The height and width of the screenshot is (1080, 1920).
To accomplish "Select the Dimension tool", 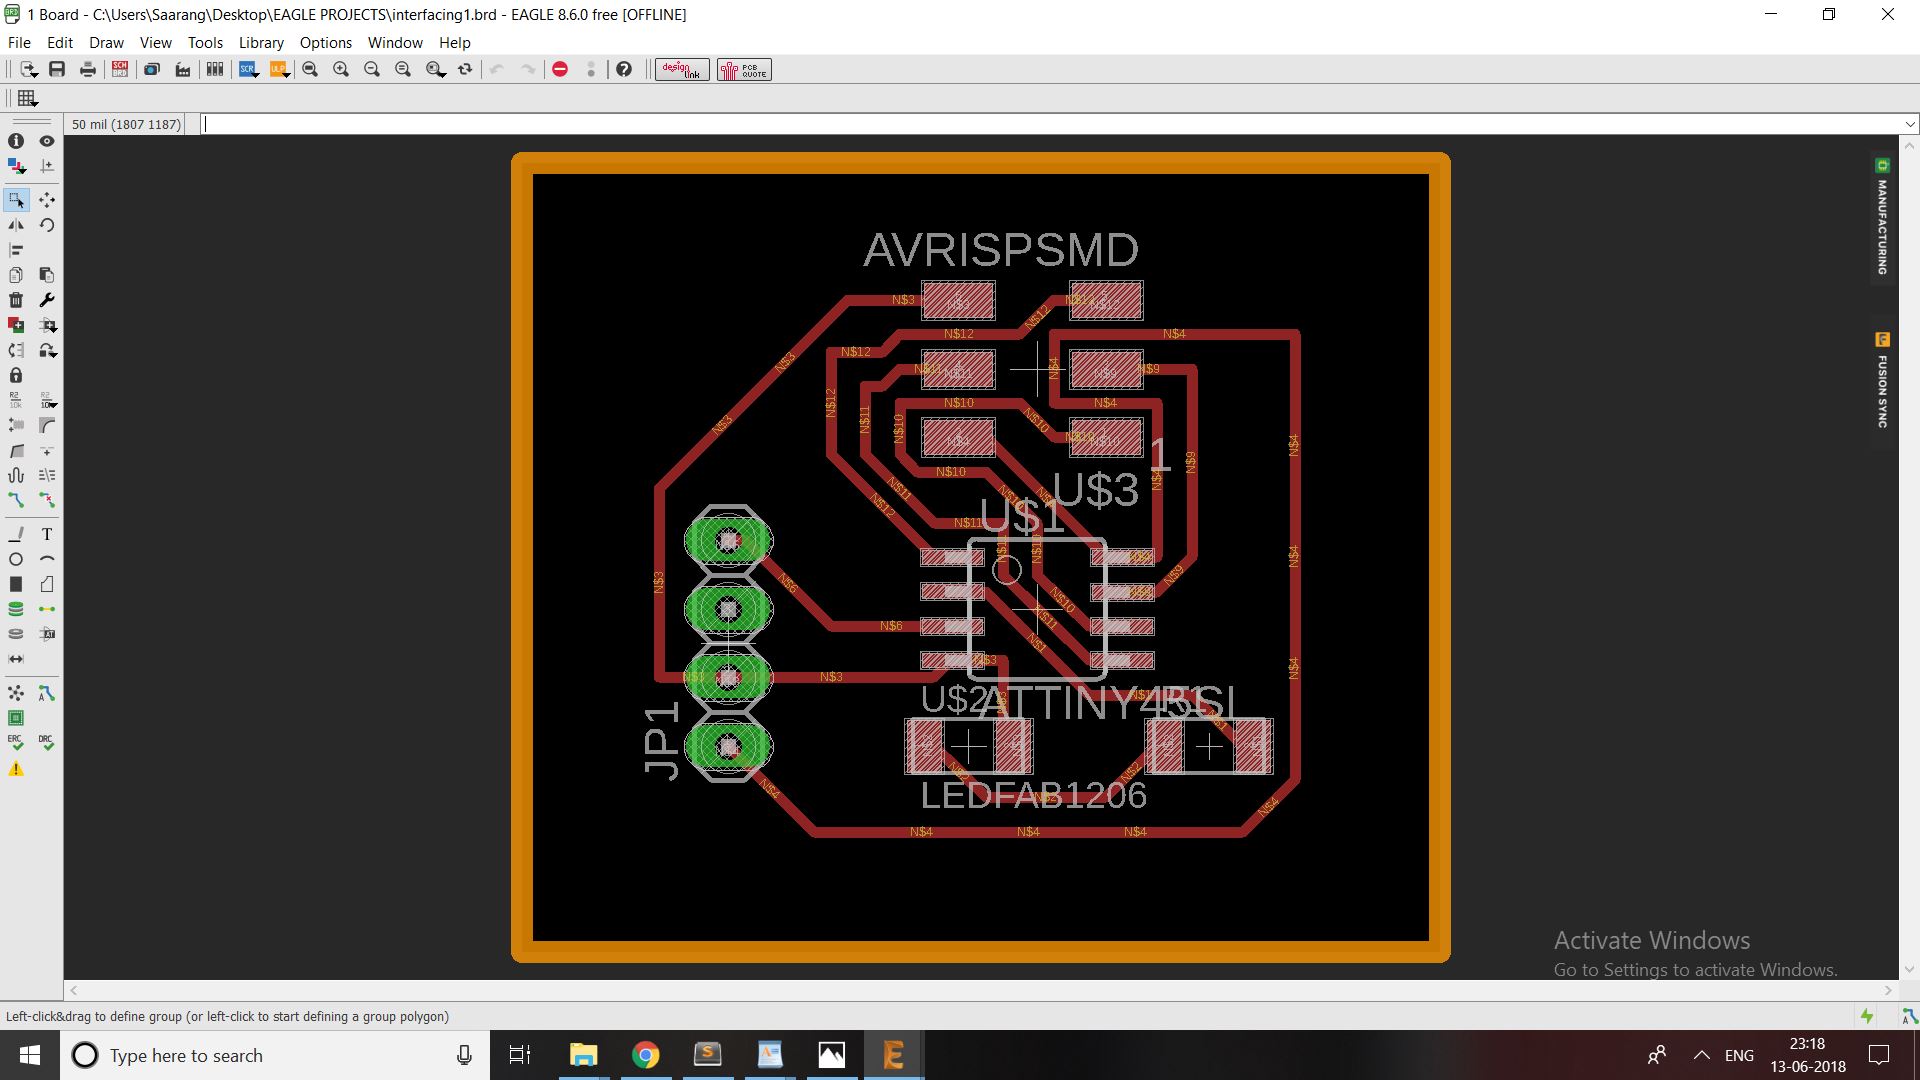I will click(x=16, y=659).
